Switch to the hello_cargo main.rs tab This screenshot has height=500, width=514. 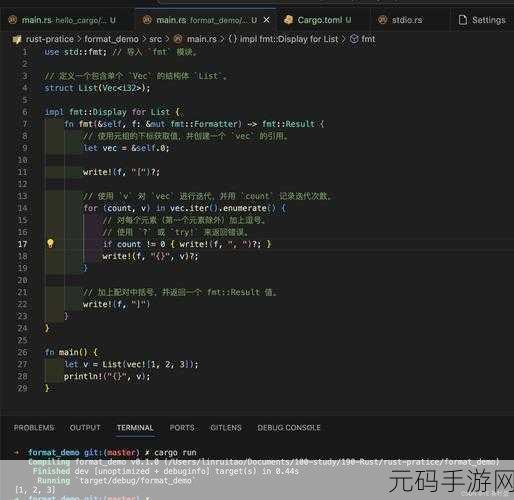click(x=67, y=20)
